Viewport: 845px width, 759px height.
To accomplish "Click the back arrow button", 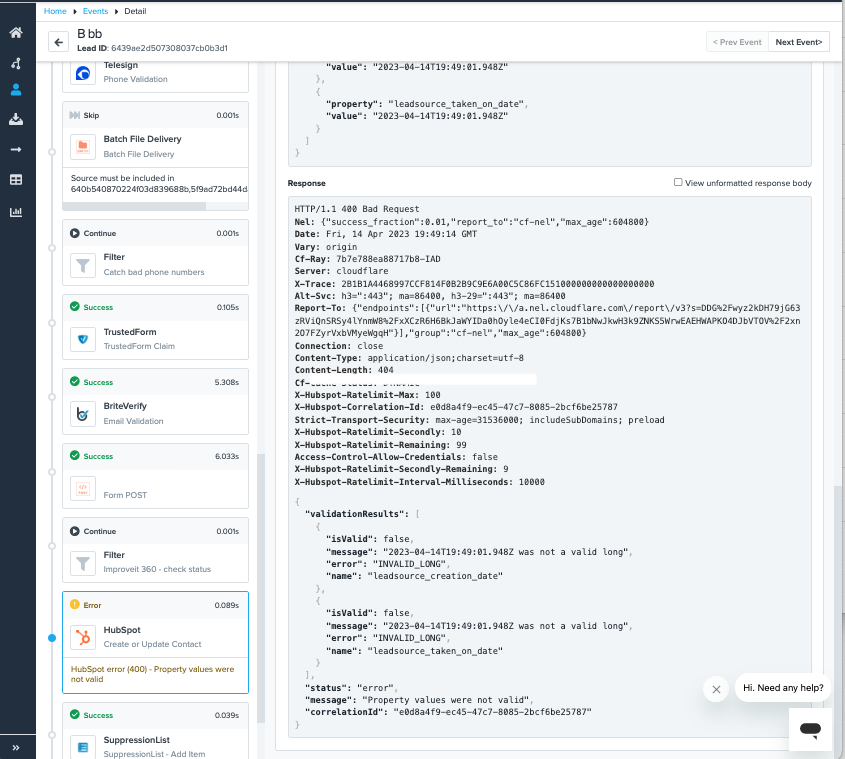I will click(58, 42).
